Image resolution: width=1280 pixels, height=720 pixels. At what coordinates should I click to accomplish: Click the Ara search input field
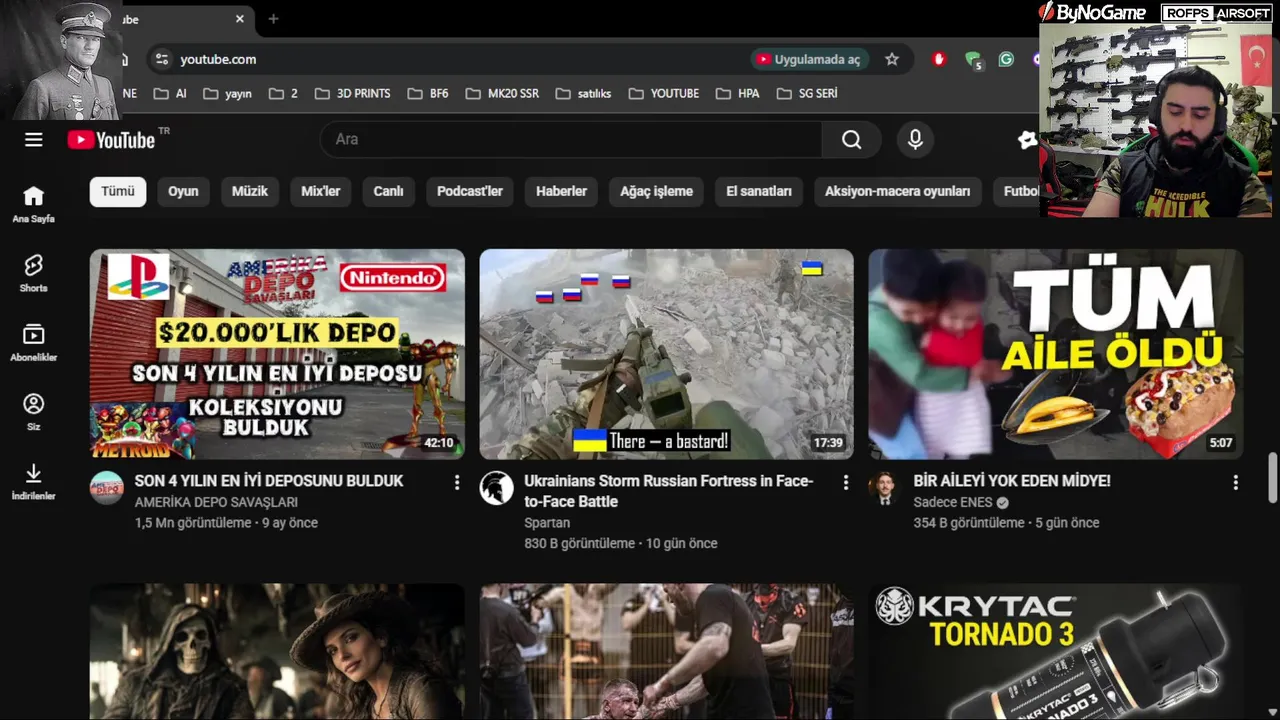coord(571,140)
